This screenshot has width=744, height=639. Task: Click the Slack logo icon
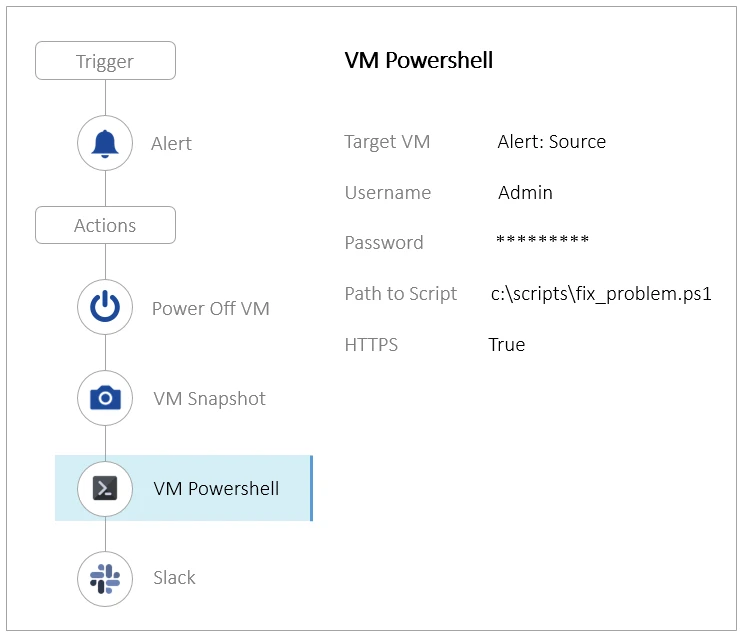105,578
